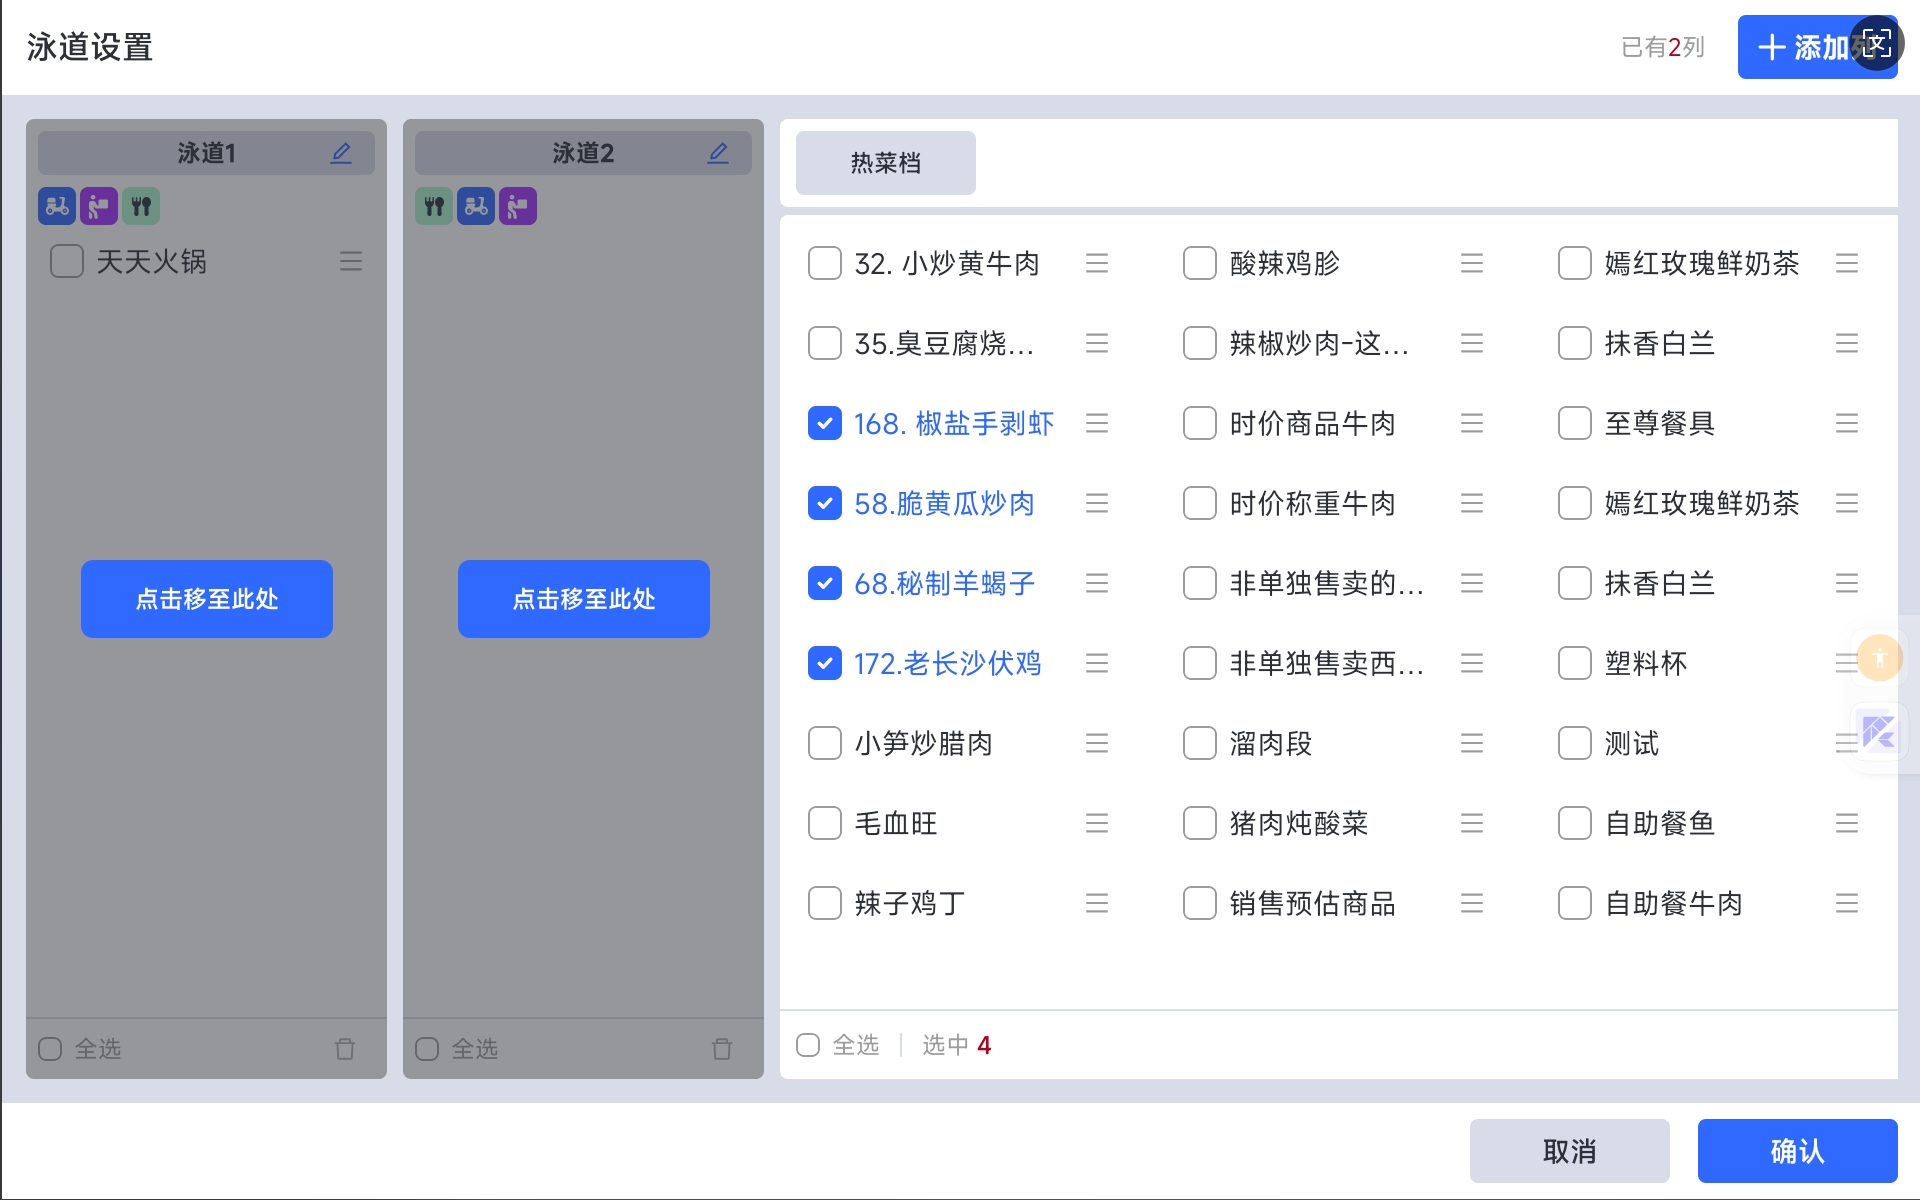The width and height of the screenshot is (1920, 1200).
Task: Click drag handle icon beside 天天火锅
Action: [x=350, y=262]
